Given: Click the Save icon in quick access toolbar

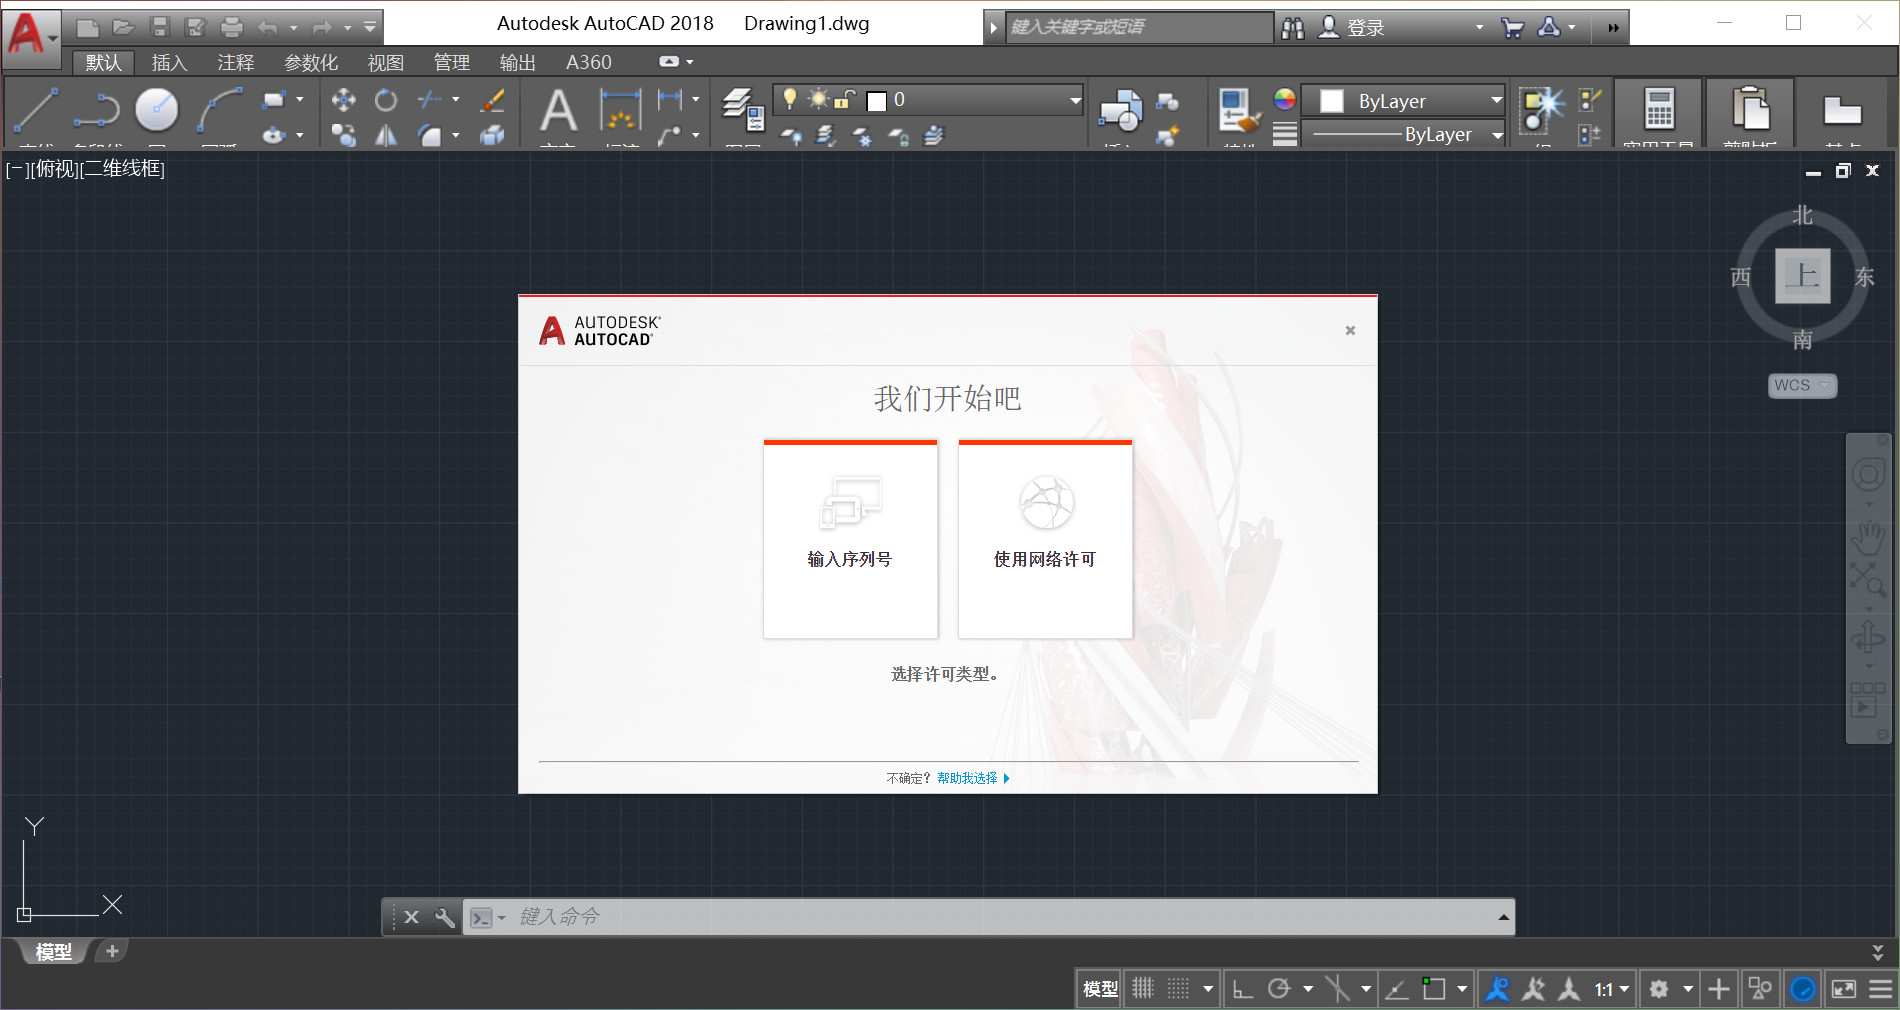Looking at the screenshot, I should pyautogui.click(x=160, y=28).
